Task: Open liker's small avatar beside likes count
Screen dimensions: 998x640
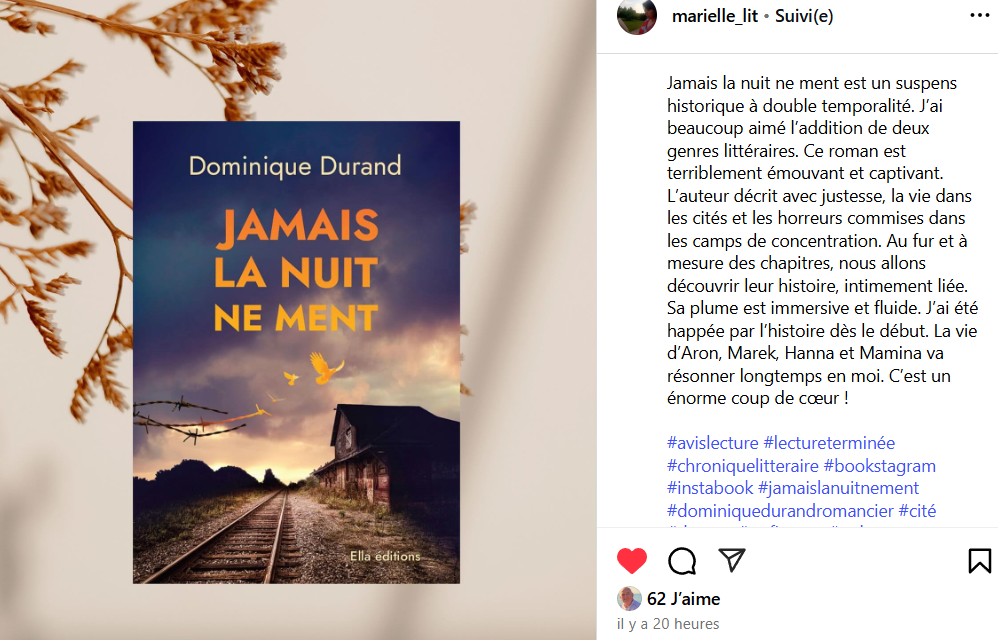Action: [x=629, y=599]
